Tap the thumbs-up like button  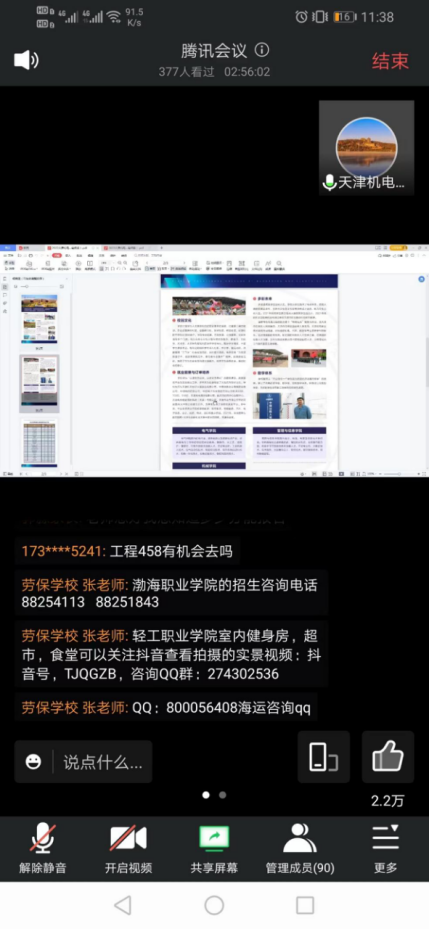tap(388, 757)
